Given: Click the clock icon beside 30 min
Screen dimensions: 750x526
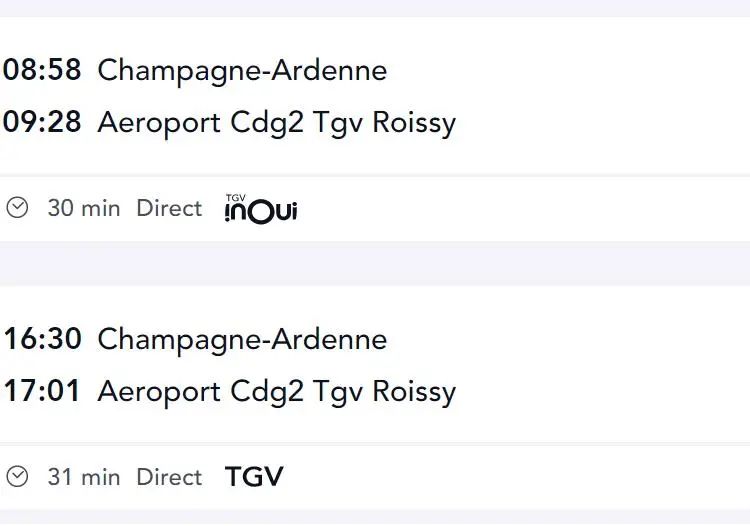Looking at the screenshot, I should click(x=17, y=208).
